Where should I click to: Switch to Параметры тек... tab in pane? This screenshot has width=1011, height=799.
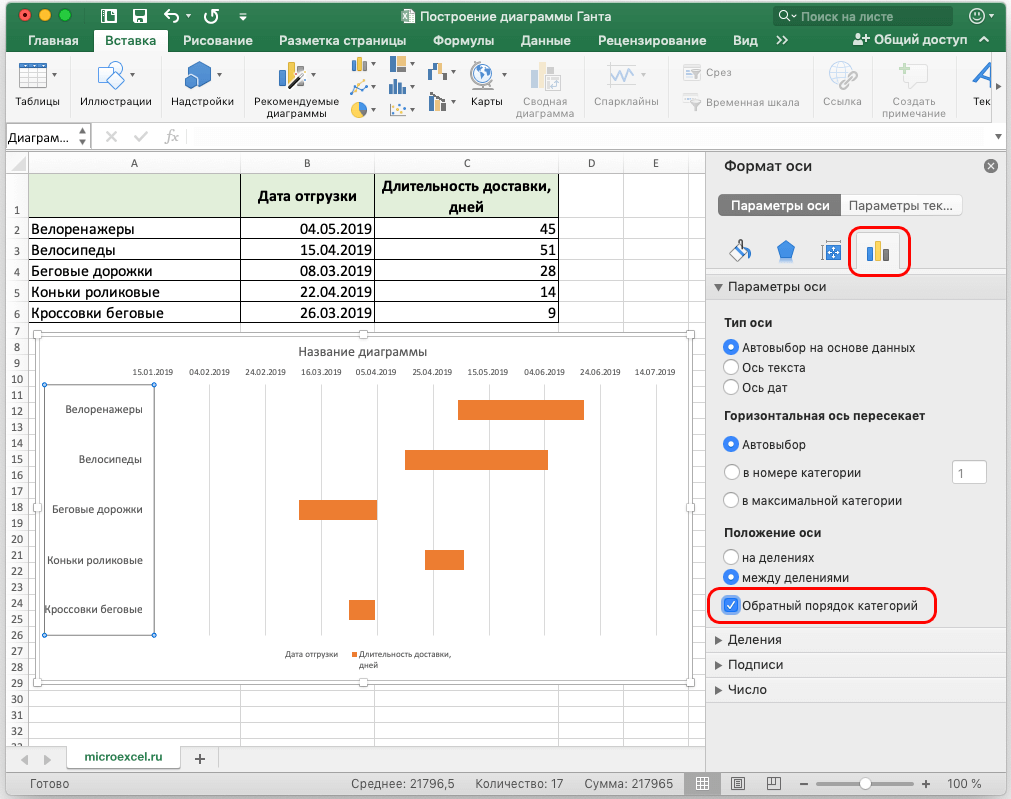901,206
